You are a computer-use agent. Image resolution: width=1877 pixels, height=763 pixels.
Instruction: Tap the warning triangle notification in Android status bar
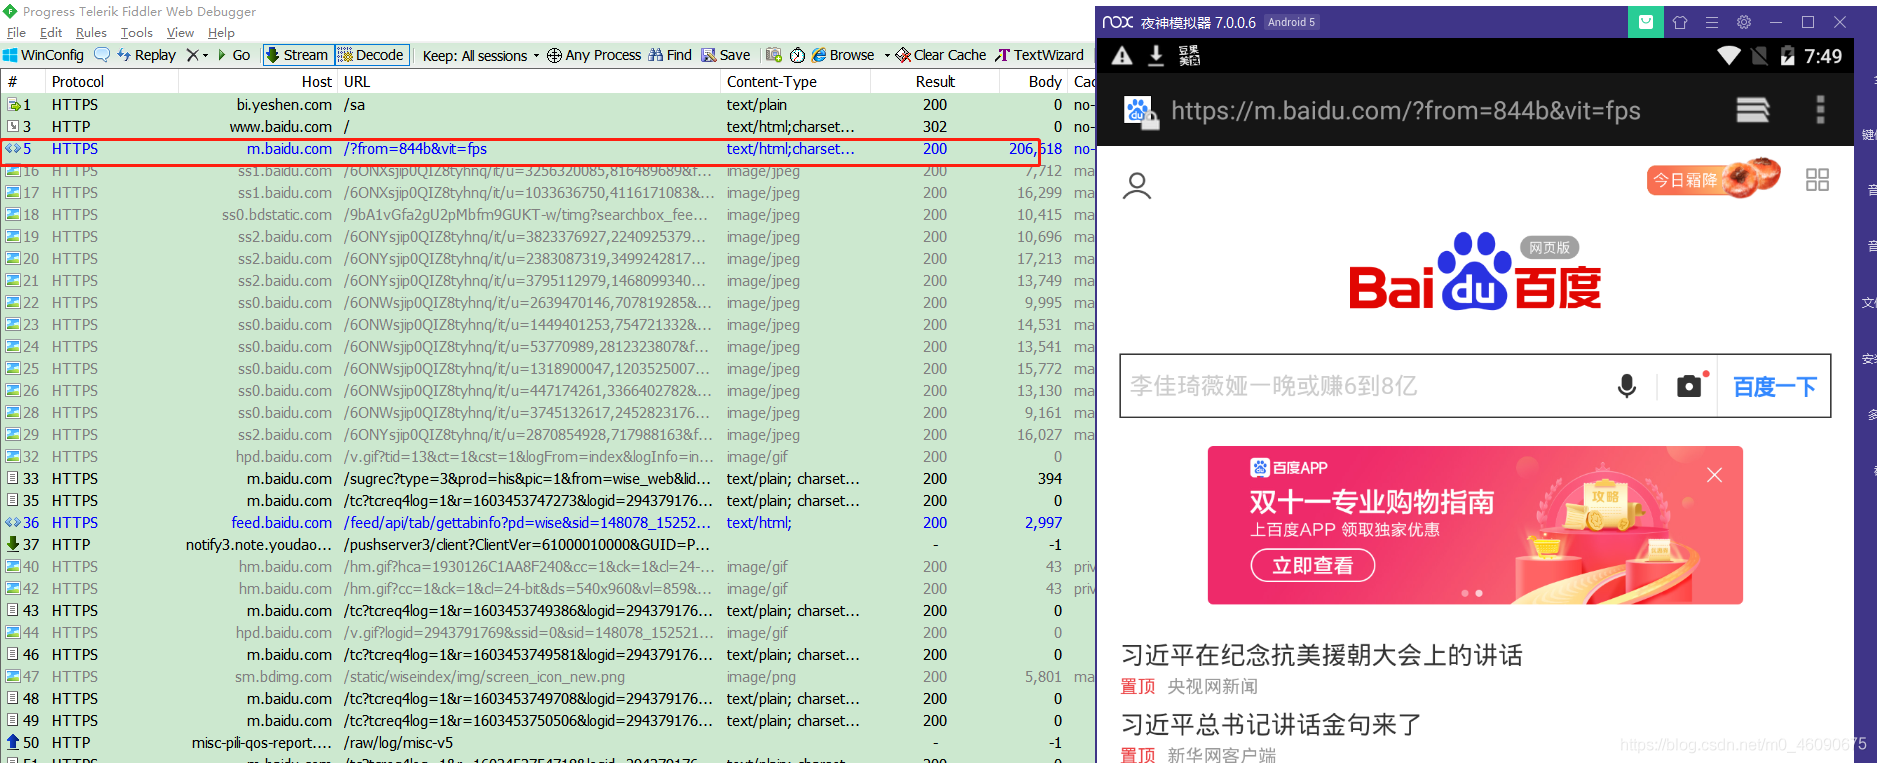(x=1122, y=56)
